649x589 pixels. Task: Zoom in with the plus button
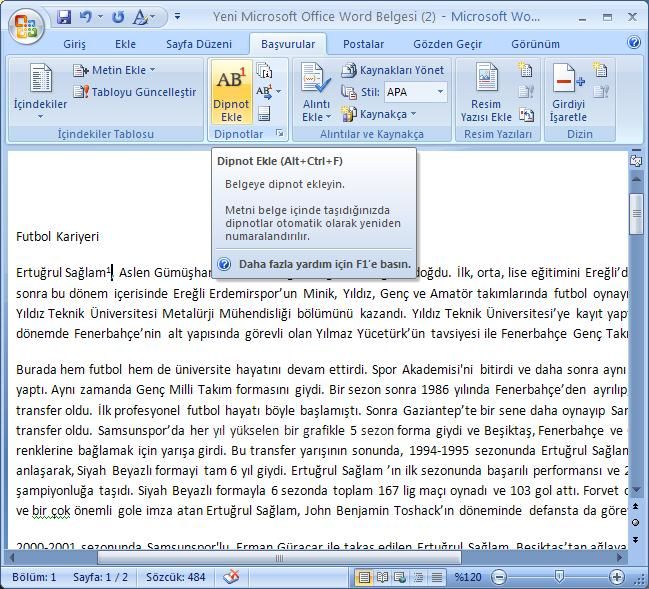click(x=616, y=577)
